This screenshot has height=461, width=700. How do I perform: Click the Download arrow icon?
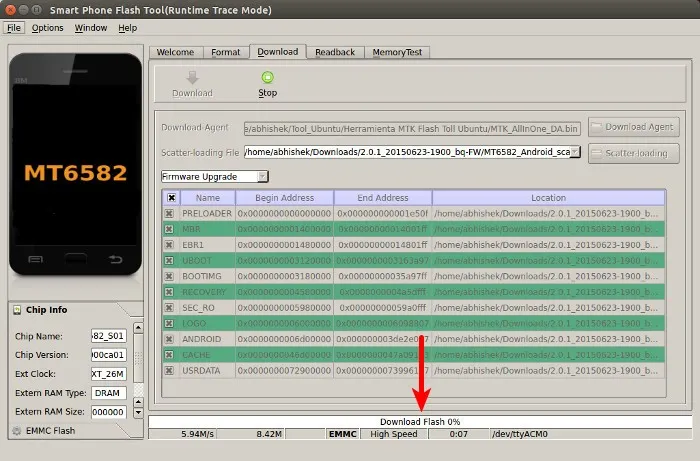point(192,77)
